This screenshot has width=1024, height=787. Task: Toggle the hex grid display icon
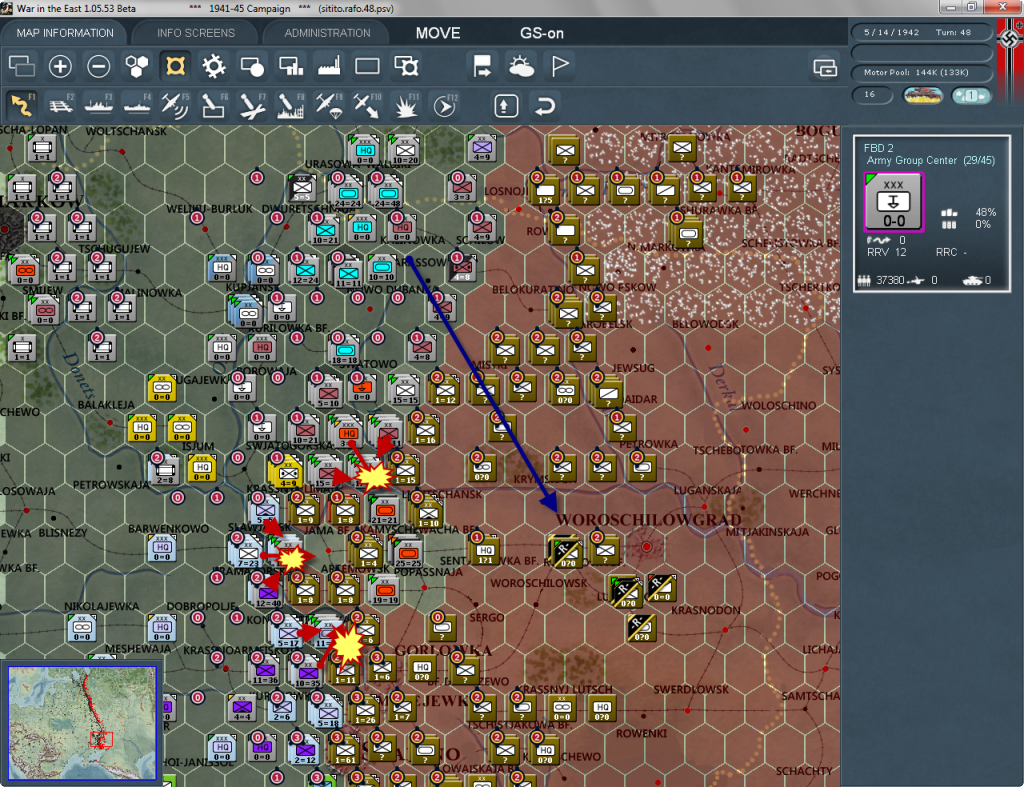click(137, 66)
